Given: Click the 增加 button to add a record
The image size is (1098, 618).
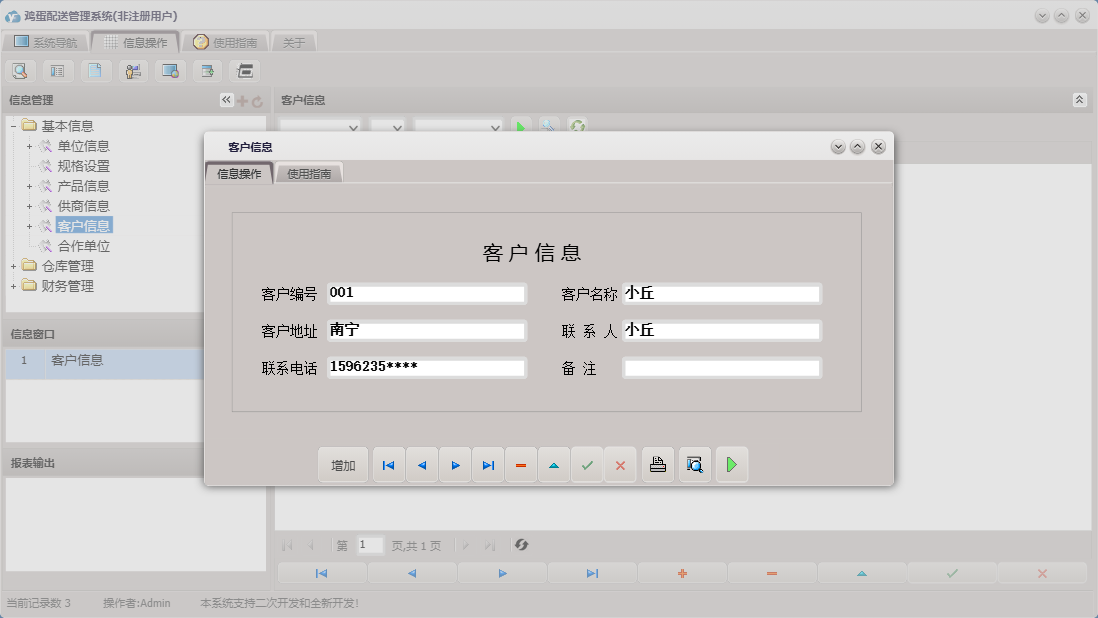Looking at the screenshot, I should pyautogui.click(x=342, y=464).
